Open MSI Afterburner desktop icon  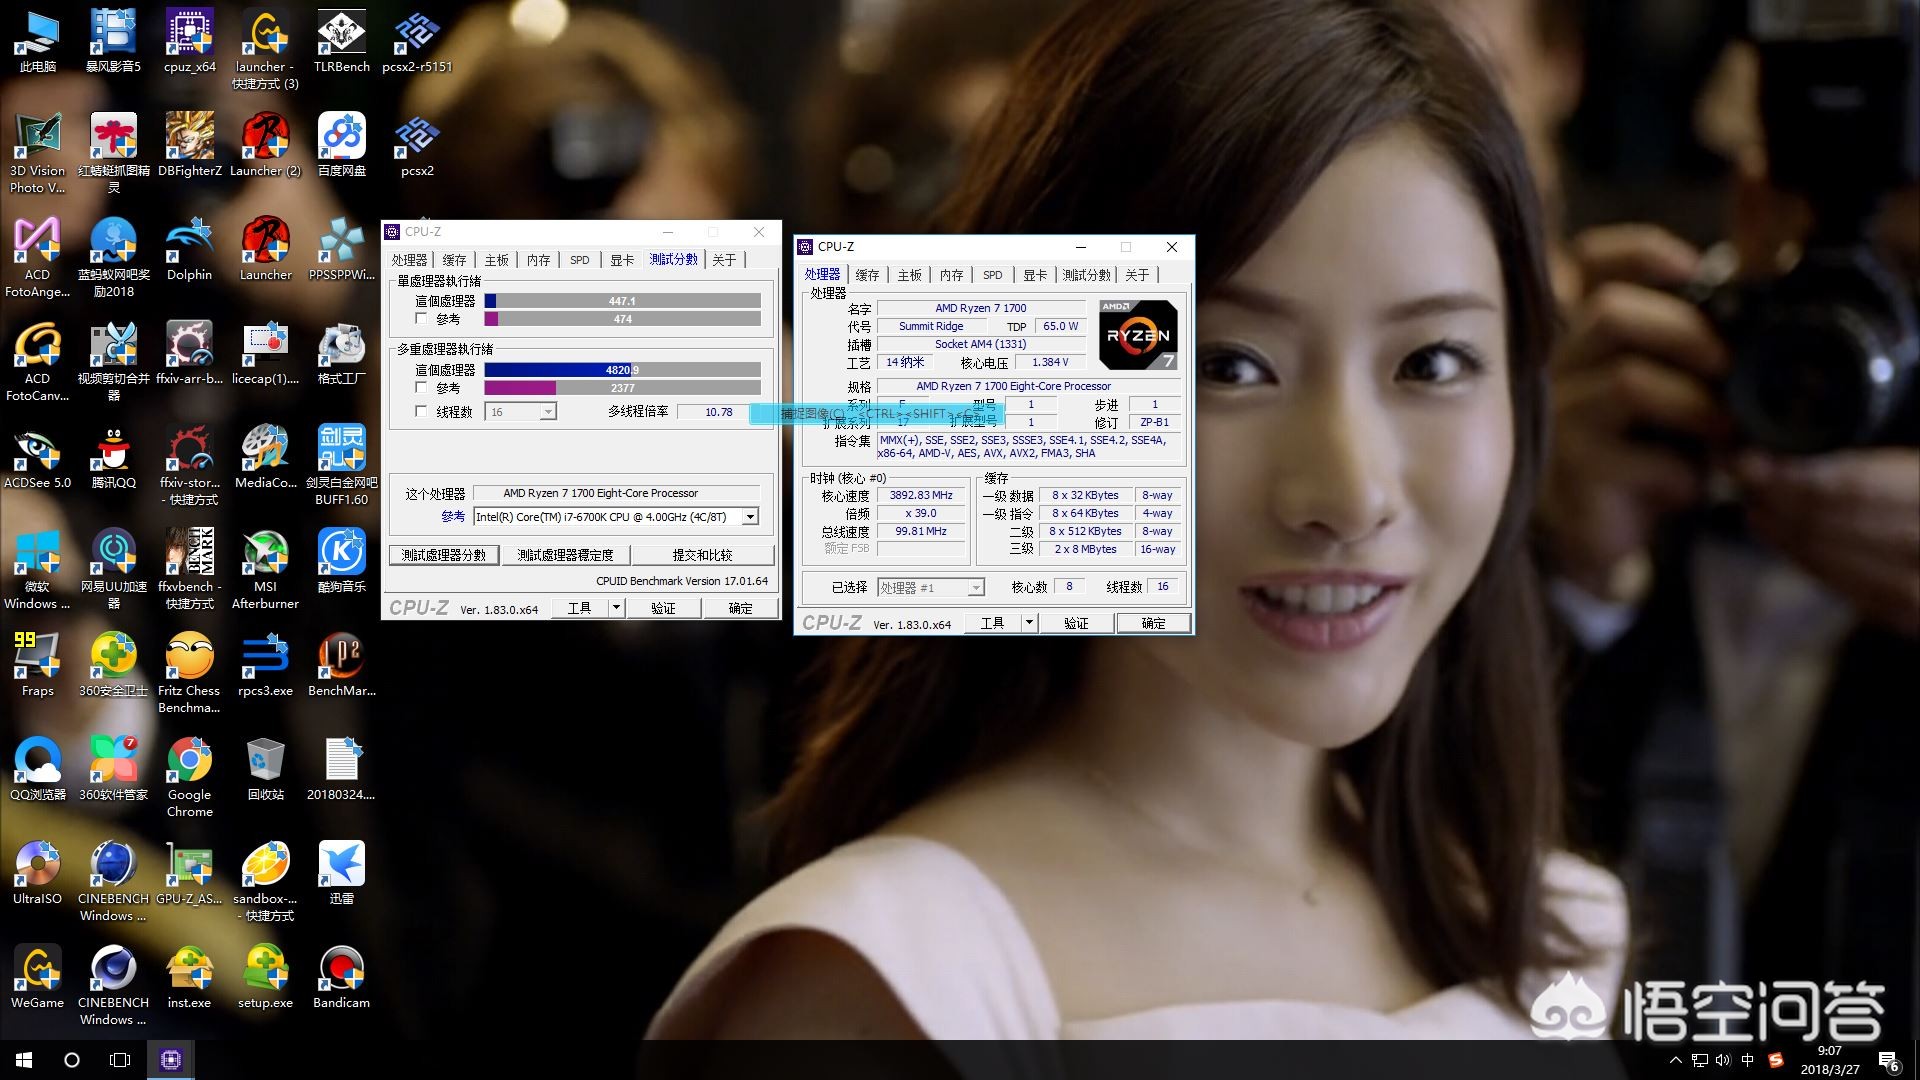click(266, 569)
